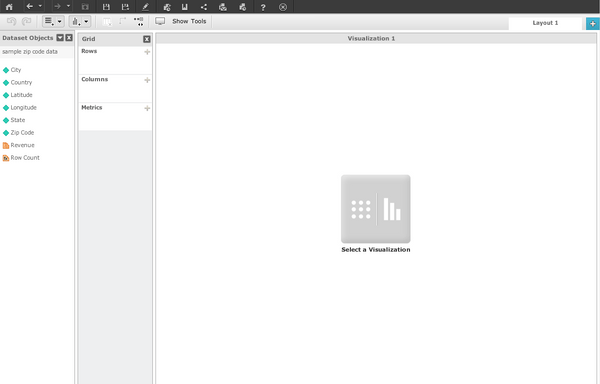Open the Back history dropdown arrow
This screenshot has height=384, width=600.
pyautogui.click(x=40, y=6)
